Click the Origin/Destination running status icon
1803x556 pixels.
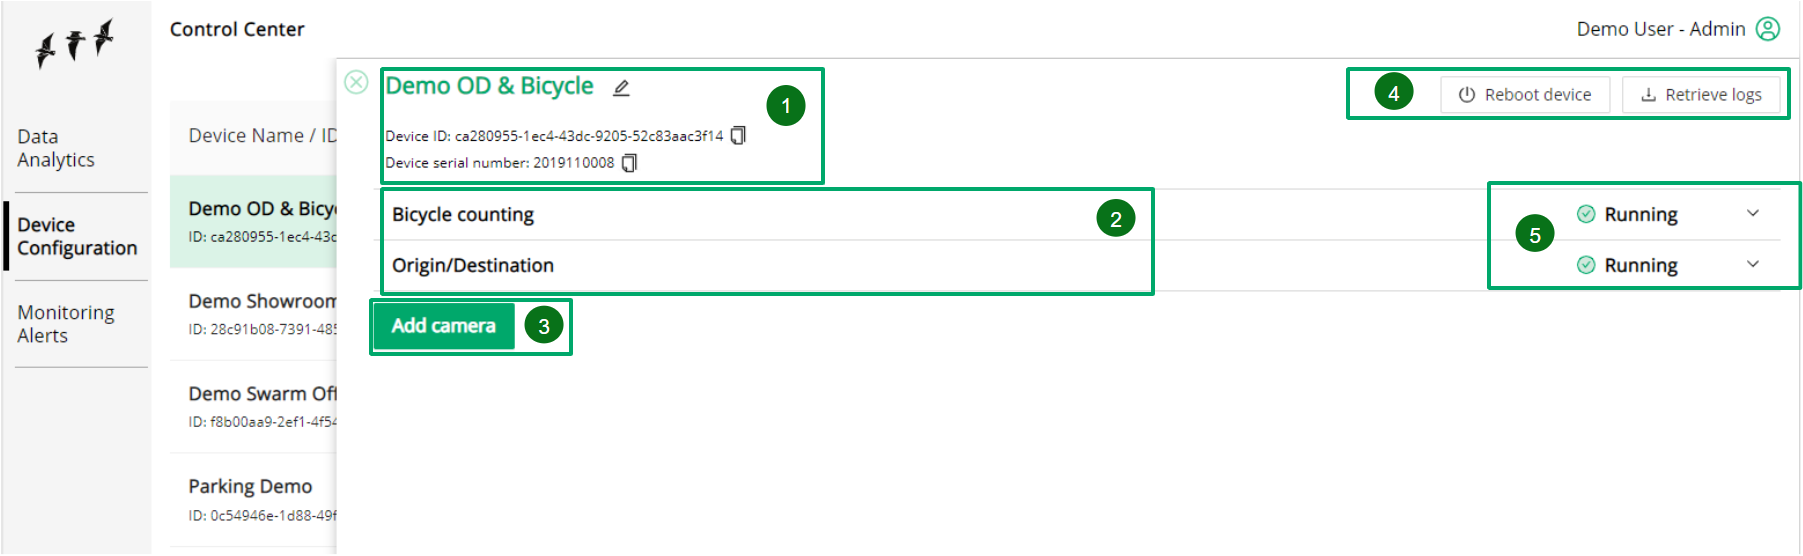click(1586, 265)
